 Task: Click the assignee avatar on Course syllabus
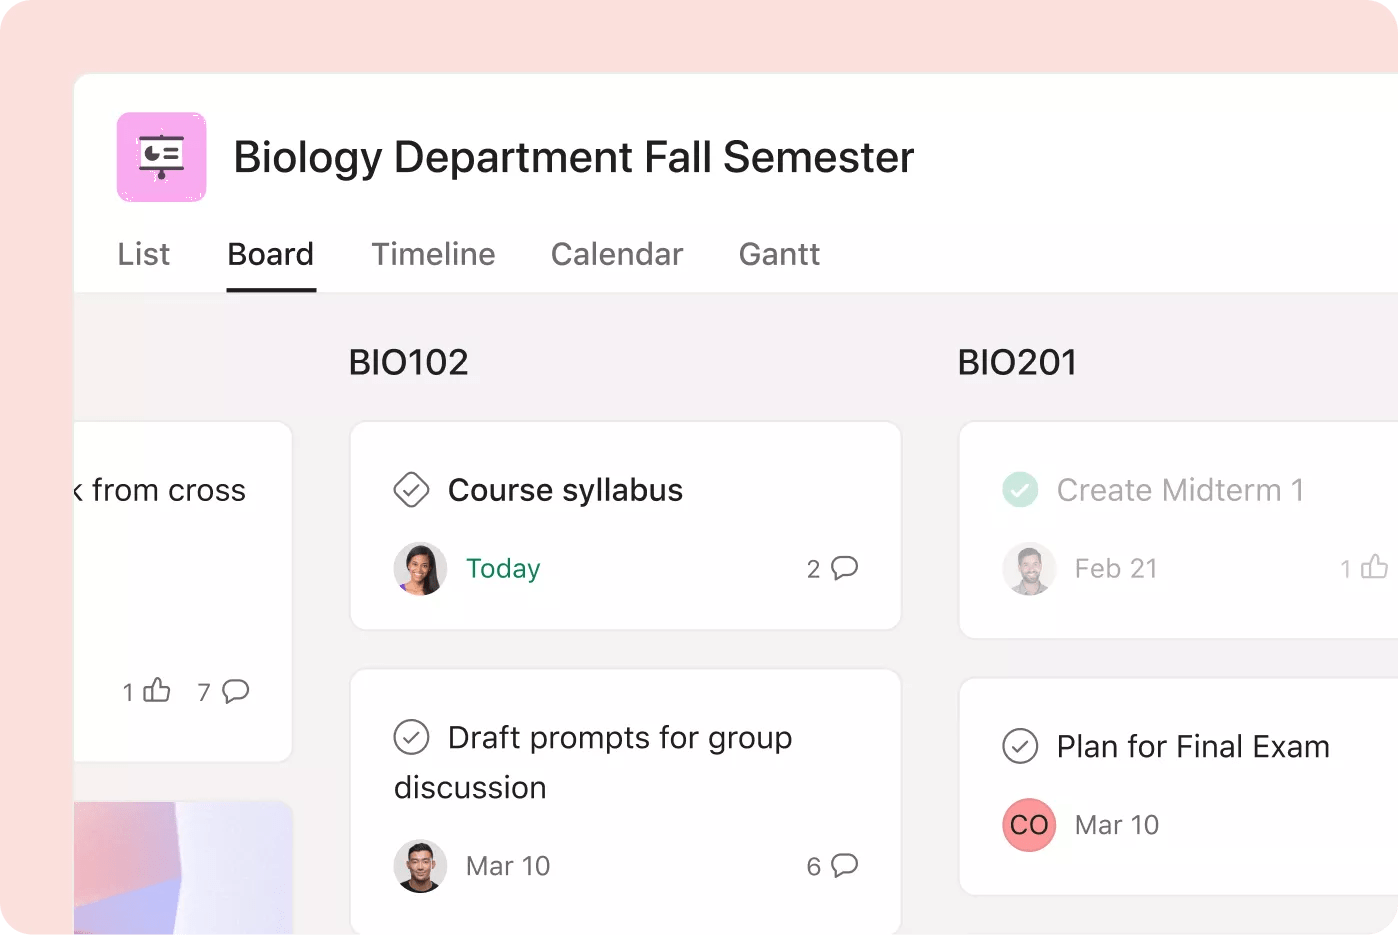[x=421, y=568]
